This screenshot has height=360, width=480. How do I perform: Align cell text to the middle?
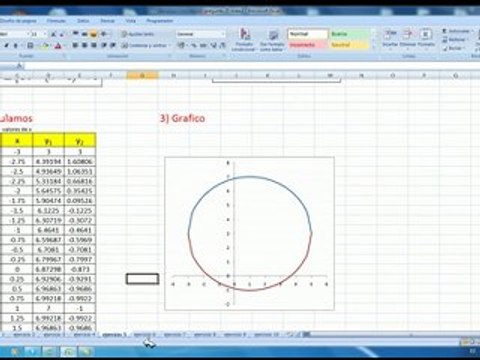[85, 34]
